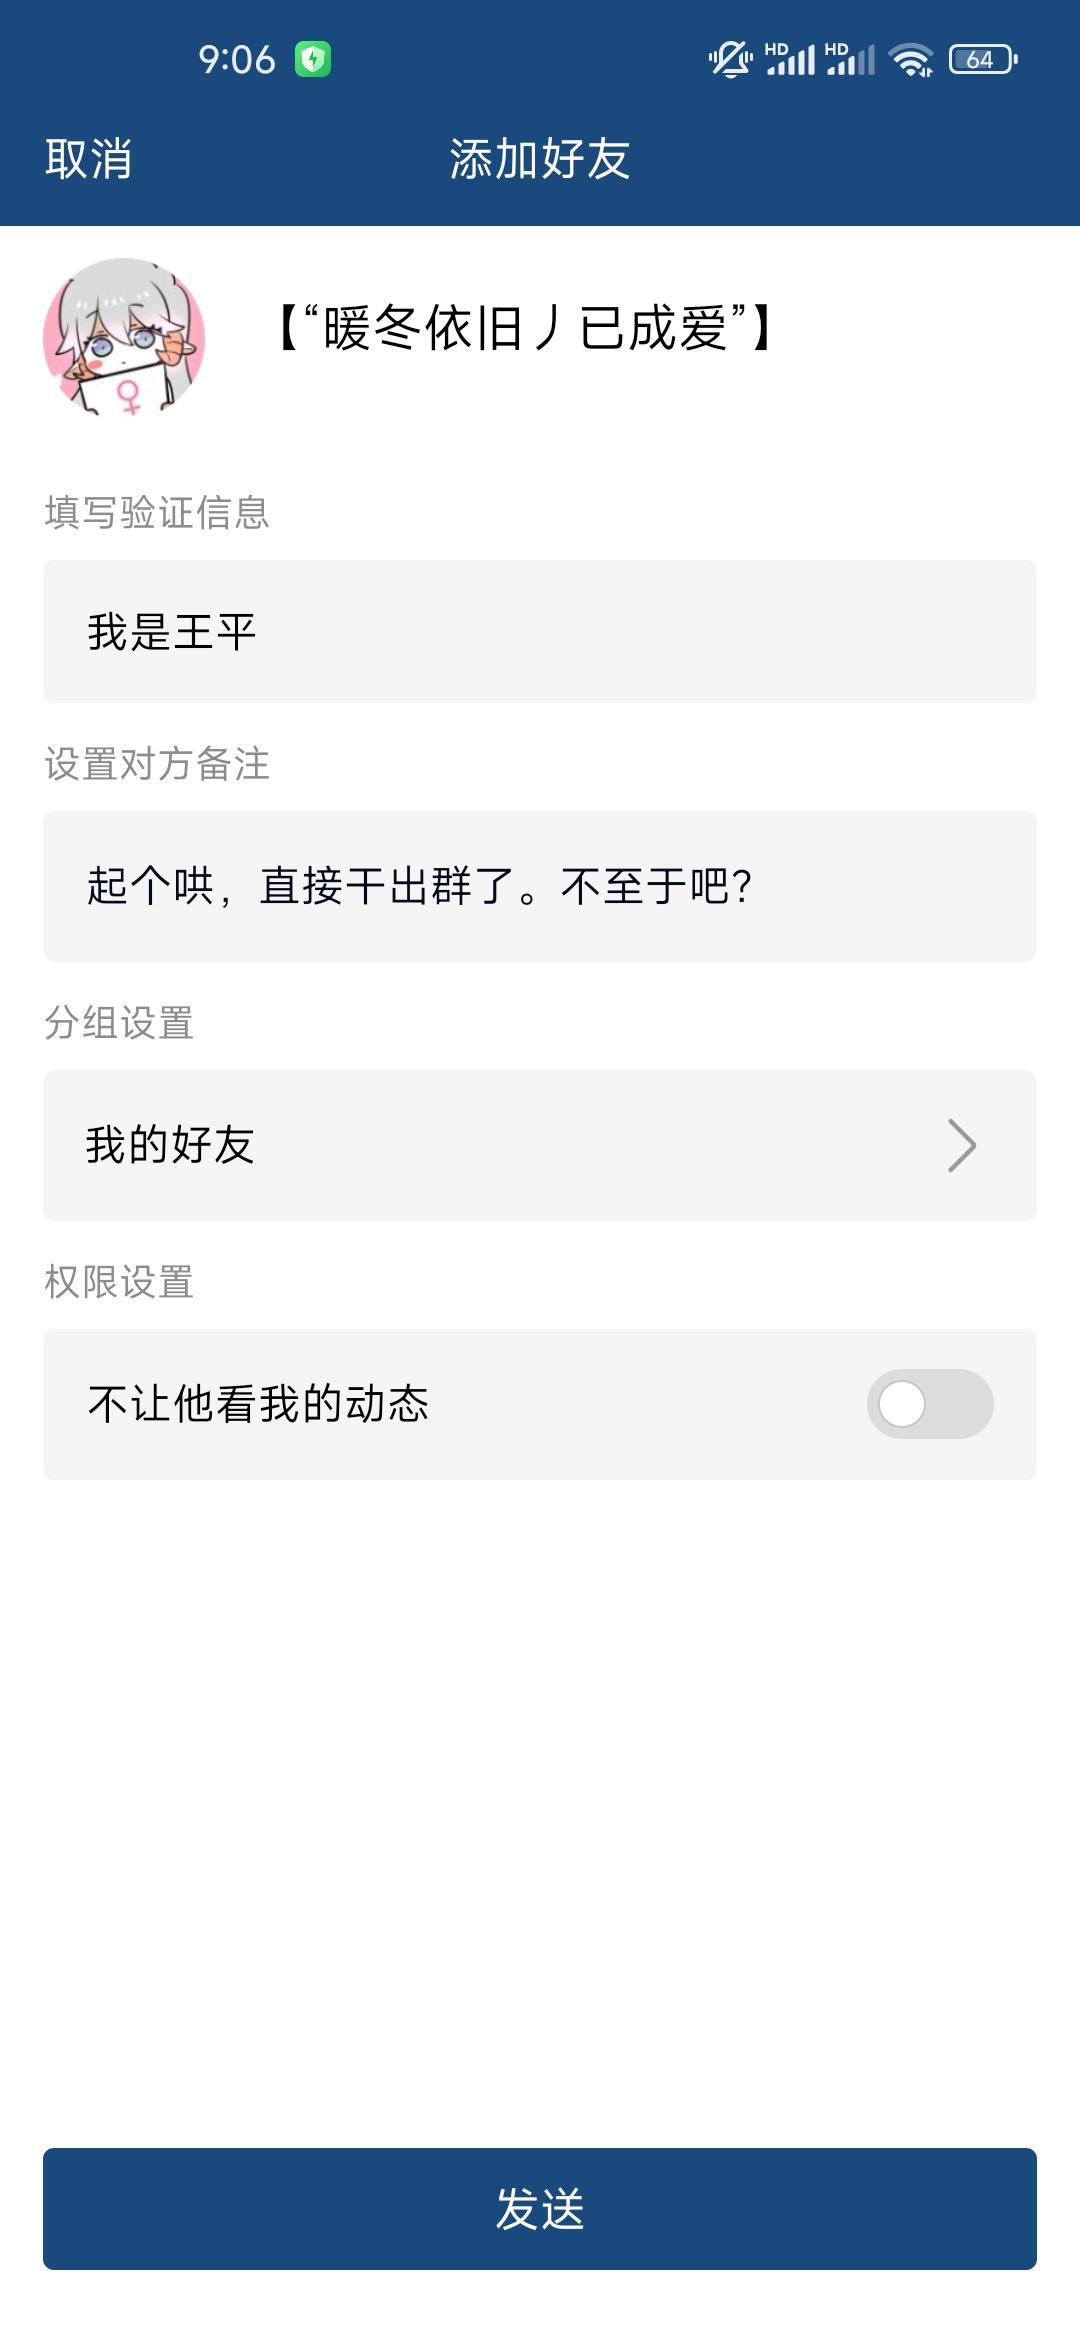Tap the "分组设置" section label

(119, 1023)
